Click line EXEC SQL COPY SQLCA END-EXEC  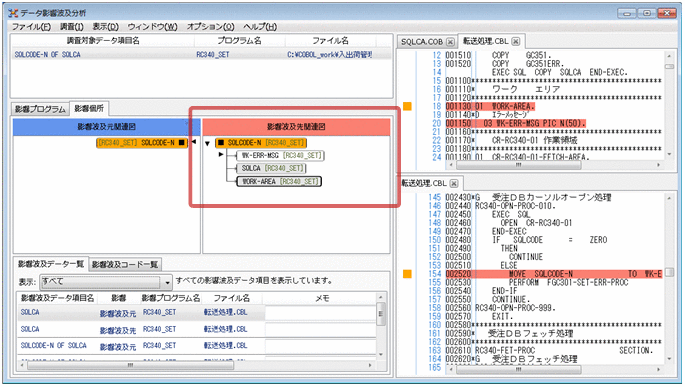pos(560,72)
